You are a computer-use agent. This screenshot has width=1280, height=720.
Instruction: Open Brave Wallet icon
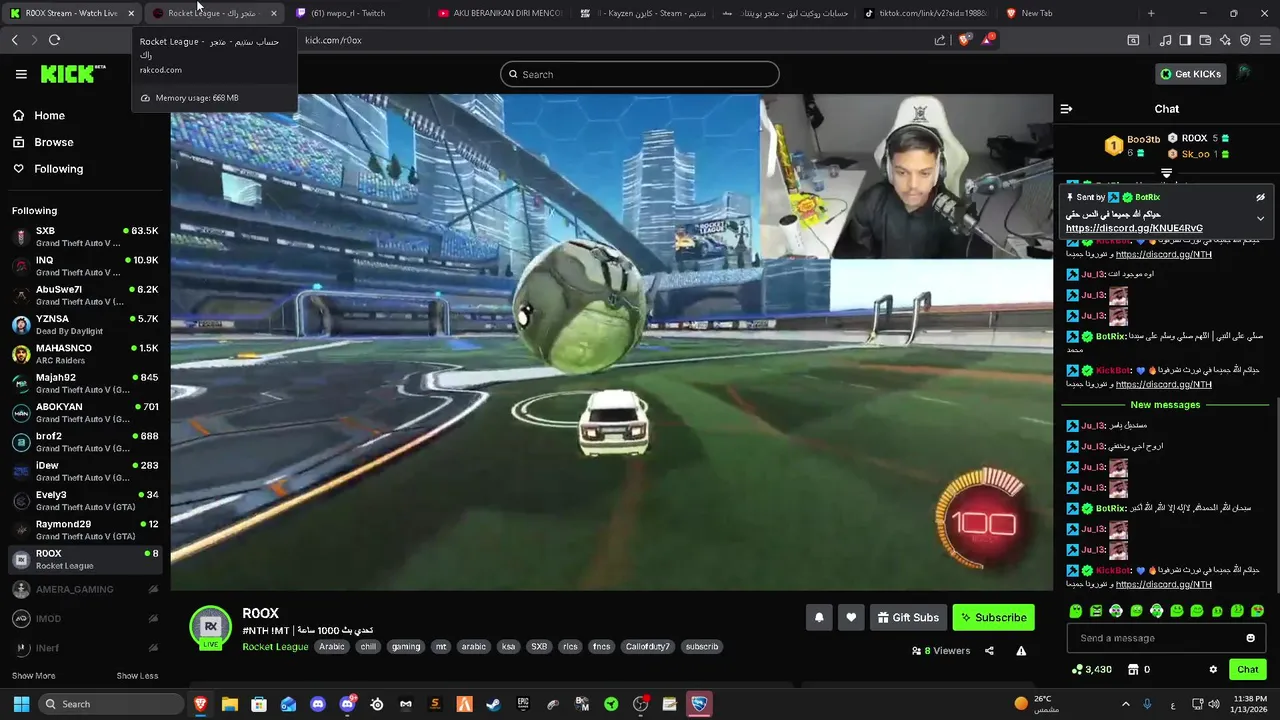point(1205,40)
